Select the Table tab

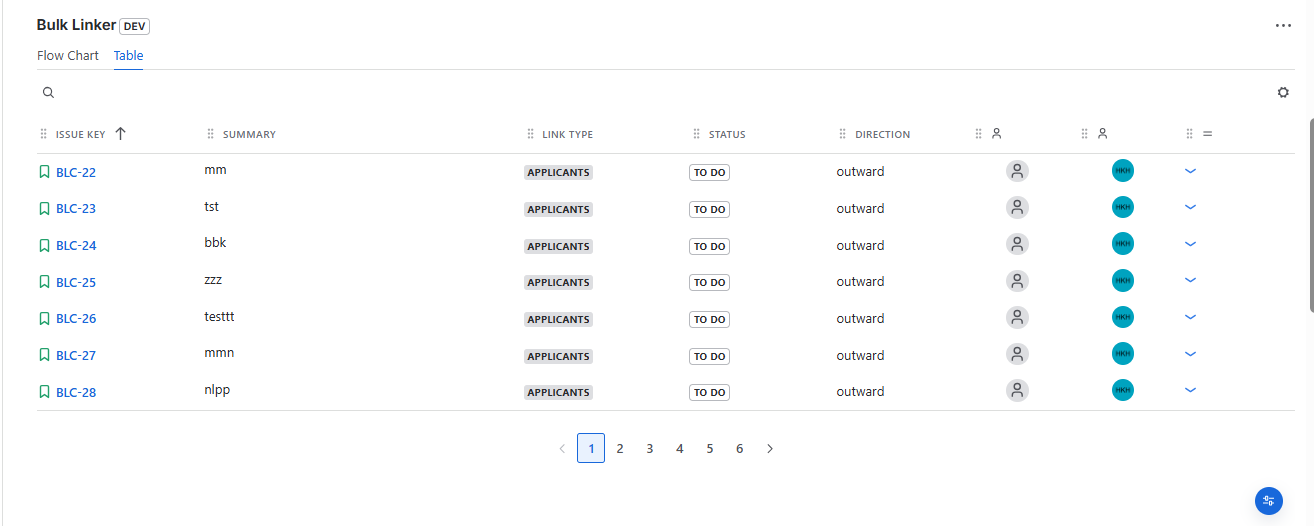pos(128,56)
